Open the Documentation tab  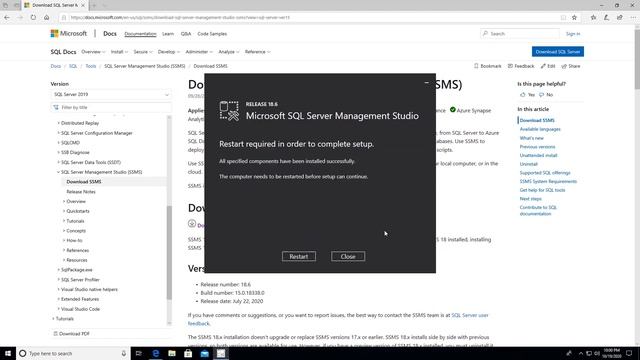click(x=140, y=34)
